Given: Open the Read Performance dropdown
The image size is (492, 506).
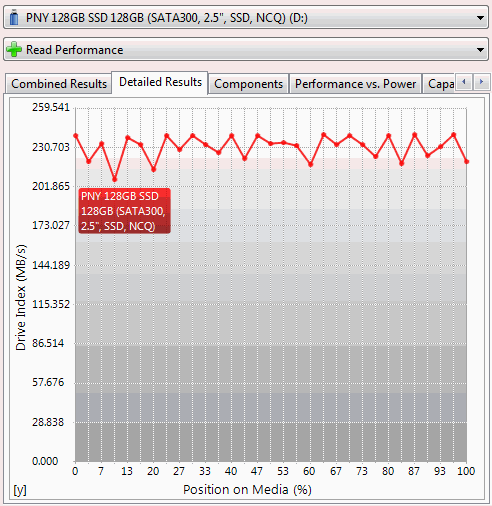Looking at the screenshot, I should point(246,50).
